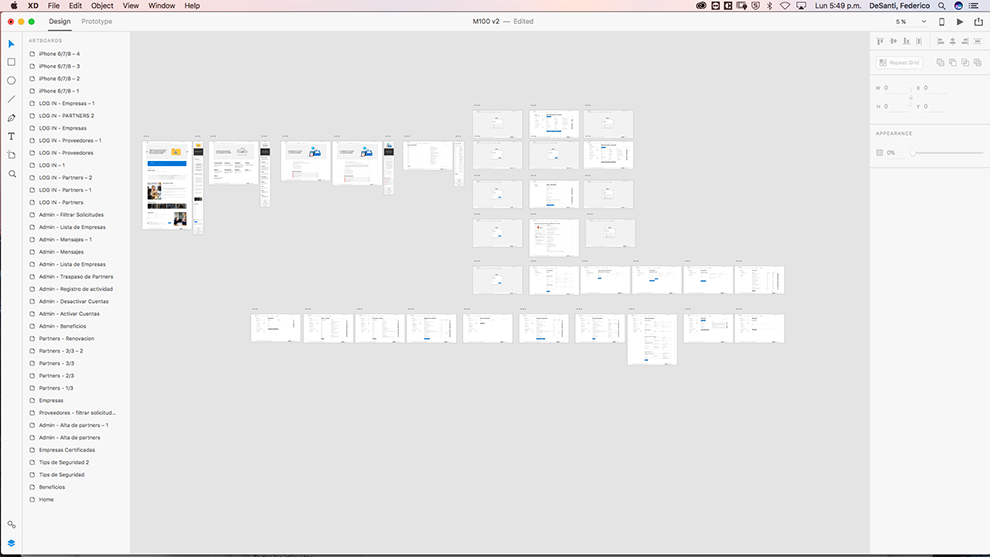Select the Line tool
The width and height of the screenshot is (991, 557).
pos(12,99)
